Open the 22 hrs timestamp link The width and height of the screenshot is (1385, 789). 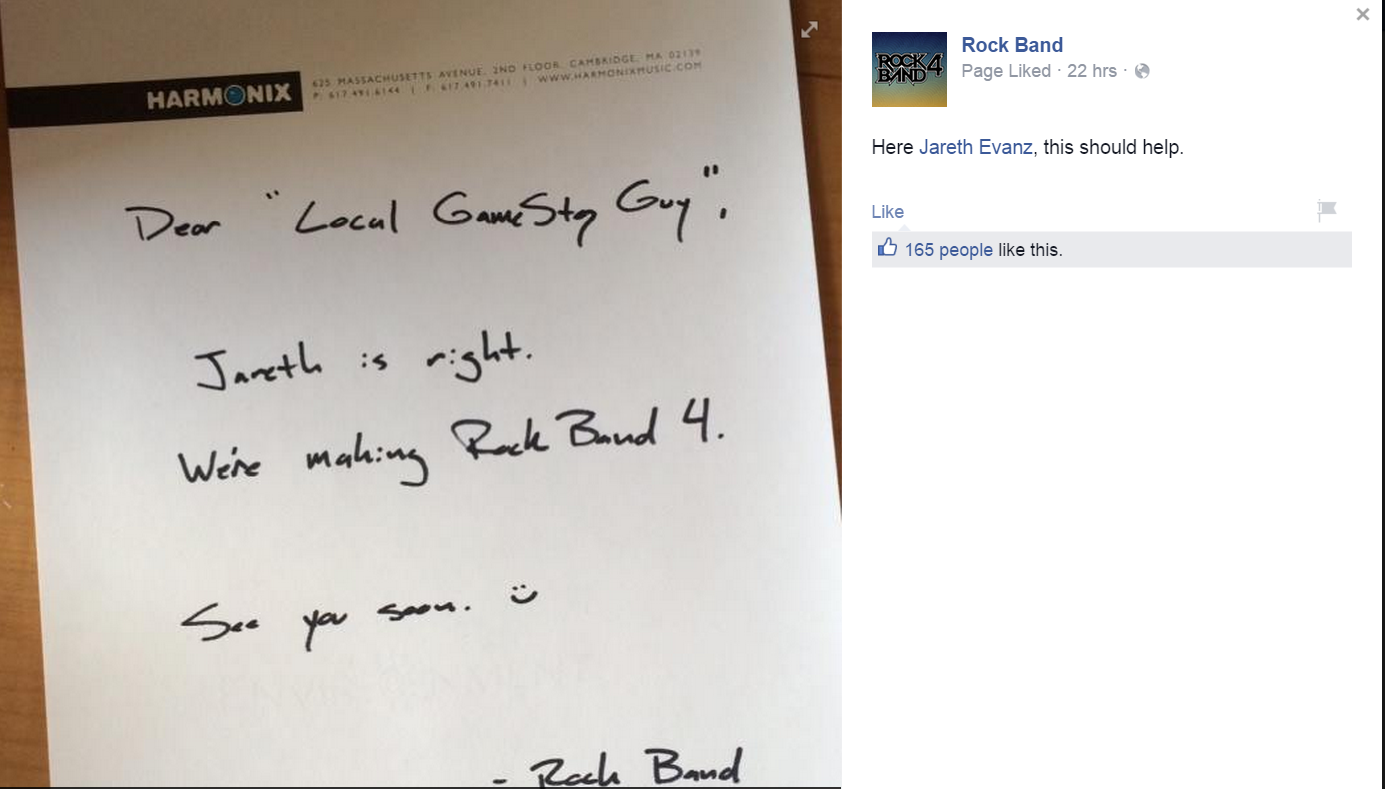click(x=1092, y=71)
